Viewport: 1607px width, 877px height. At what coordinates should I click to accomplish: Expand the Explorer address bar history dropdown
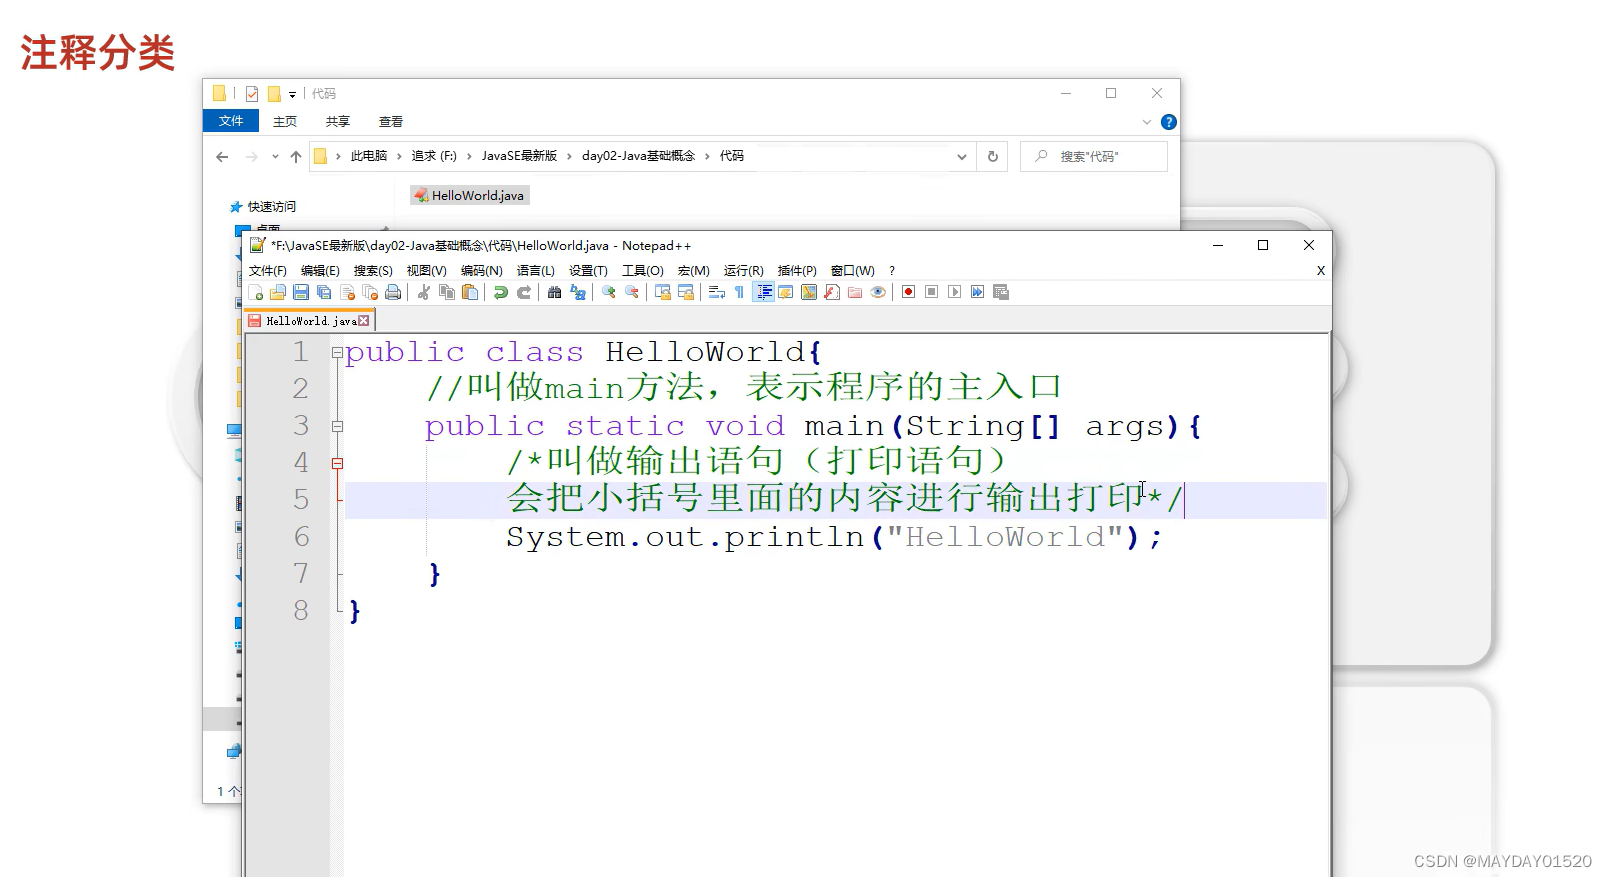[961, 156]
